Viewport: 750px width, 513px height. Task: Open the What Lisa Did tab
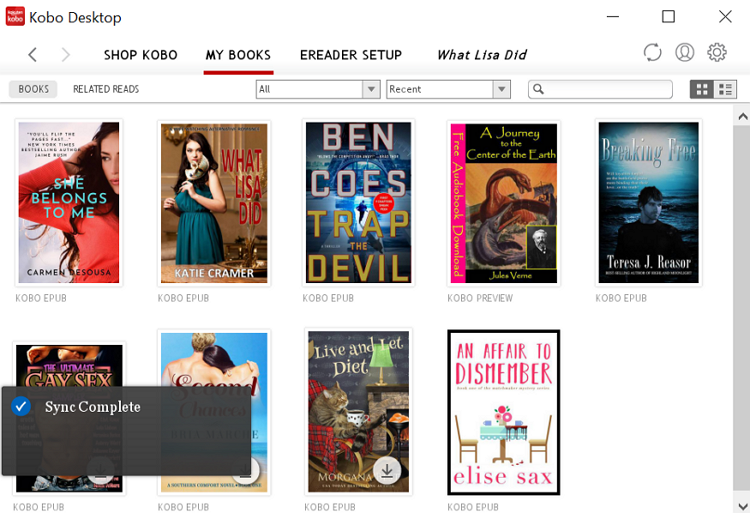[x=482, y=55]
